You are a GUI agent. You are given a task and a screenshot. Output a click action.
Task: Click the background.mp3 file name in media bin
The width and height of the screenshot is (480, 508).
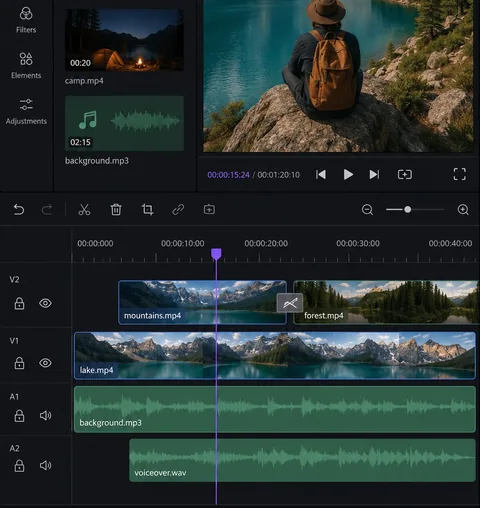(x=97, y=161)
